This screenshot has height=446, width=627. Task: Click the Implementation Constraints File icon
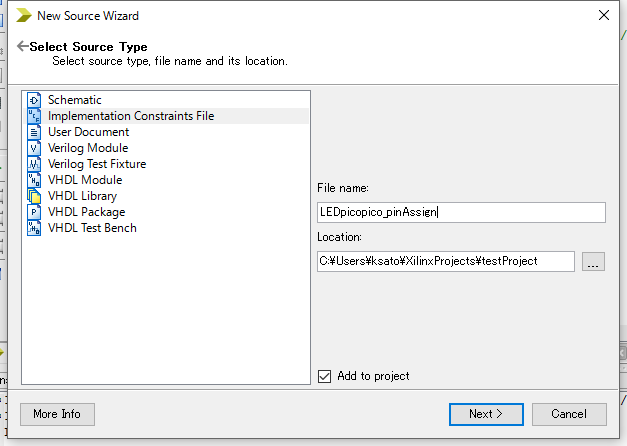pos(34,116)
